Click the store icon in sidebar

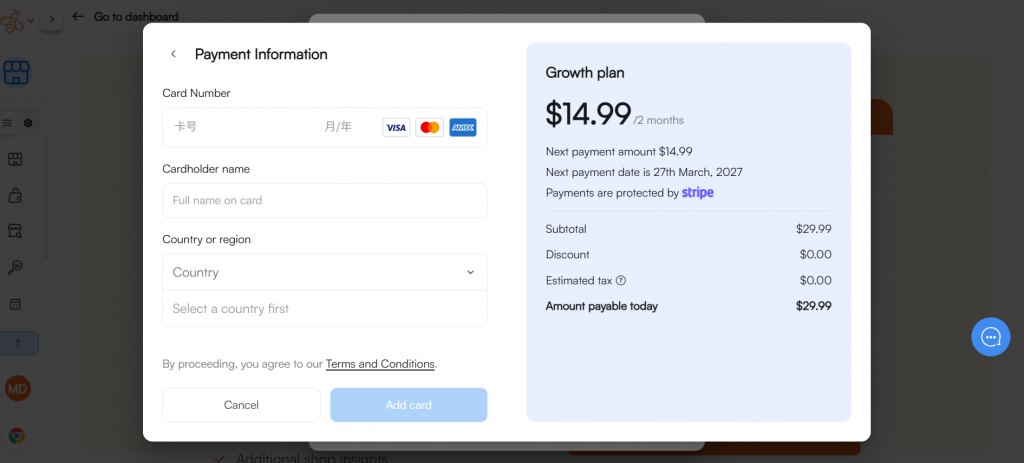pos(16,72)
